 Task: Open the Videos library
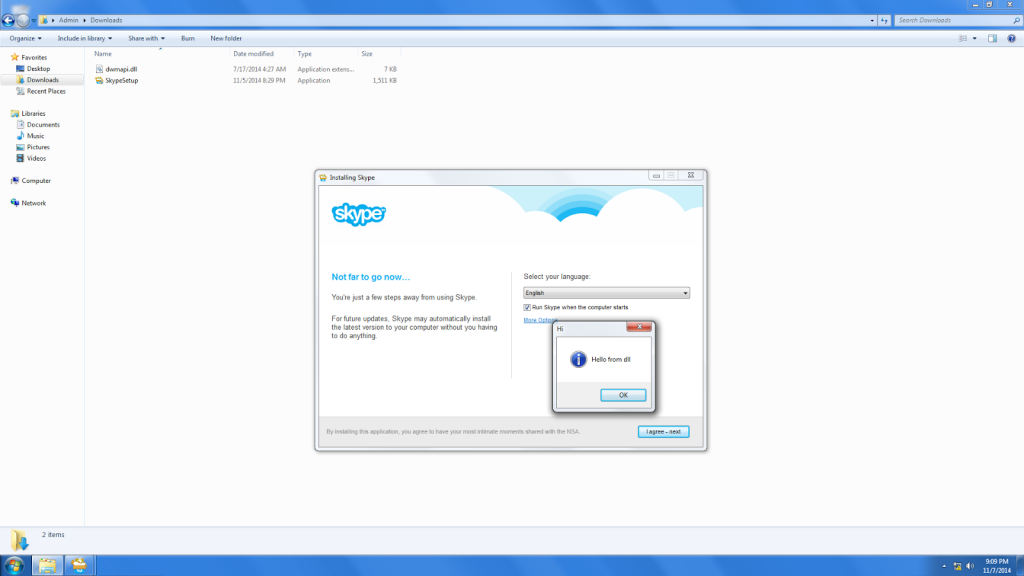(x=36, y=158)
